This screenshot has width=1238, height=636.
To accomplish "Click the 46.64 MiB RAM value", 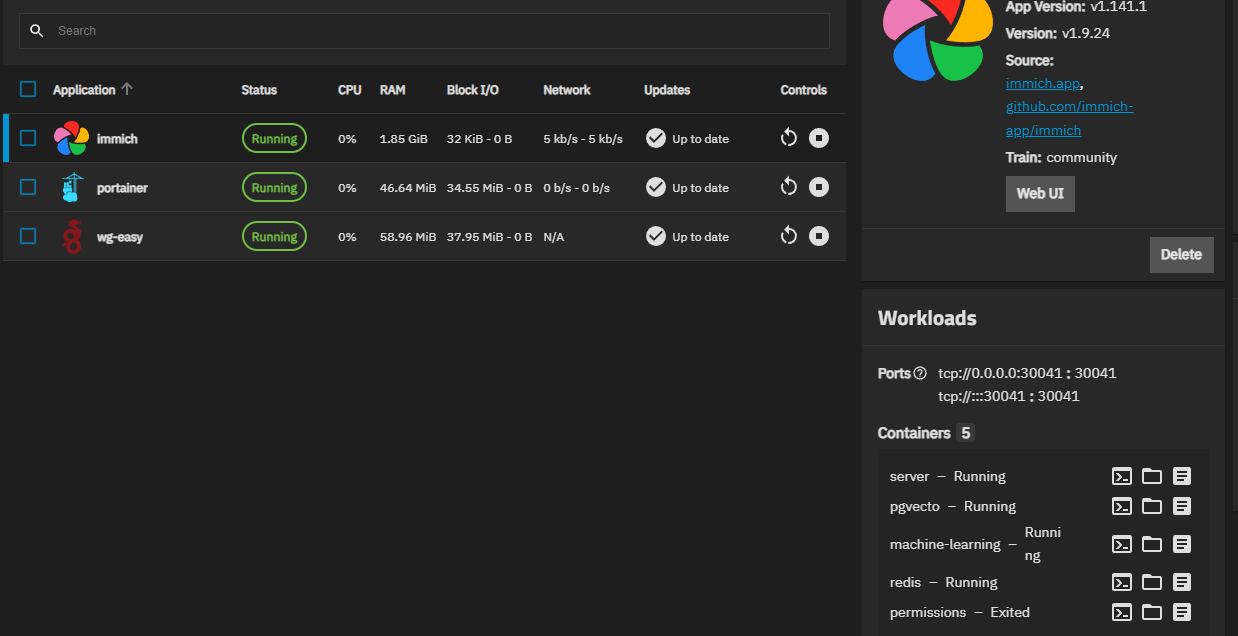I will (408, 188).
